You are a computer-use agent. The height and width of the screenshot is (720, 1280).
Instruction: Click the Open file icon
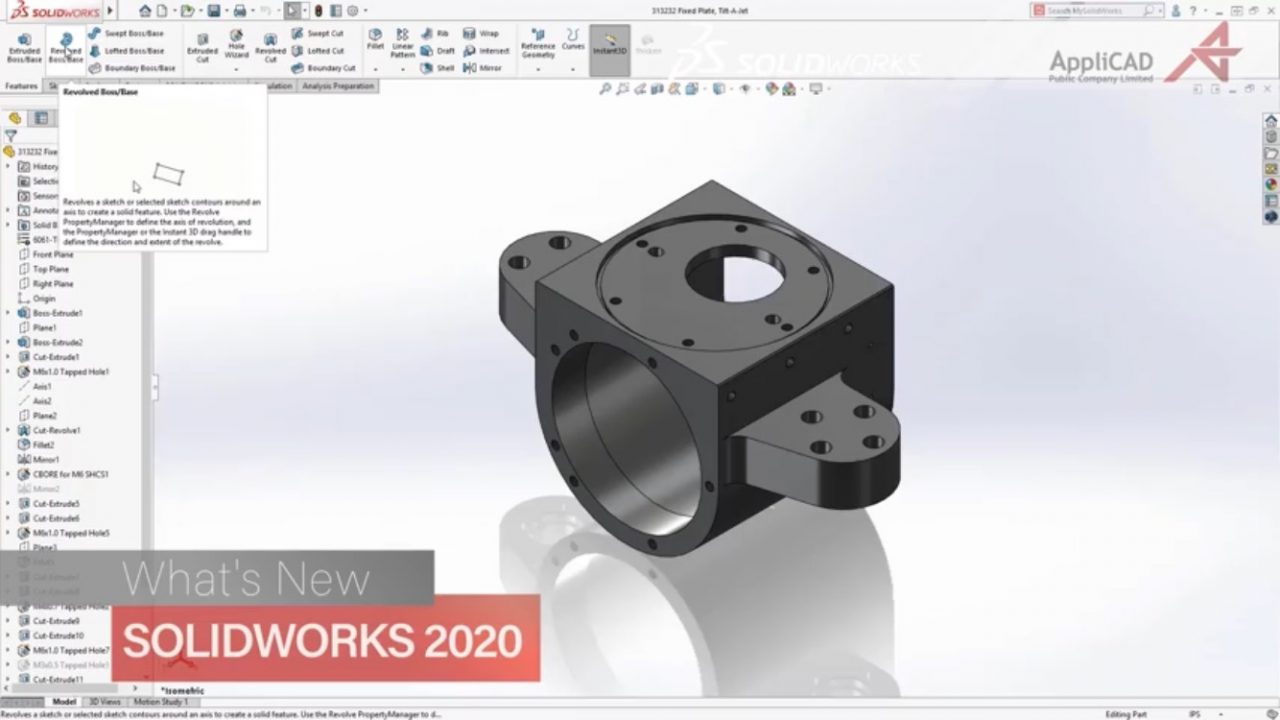pyautogui.click(x=187, y=11)
